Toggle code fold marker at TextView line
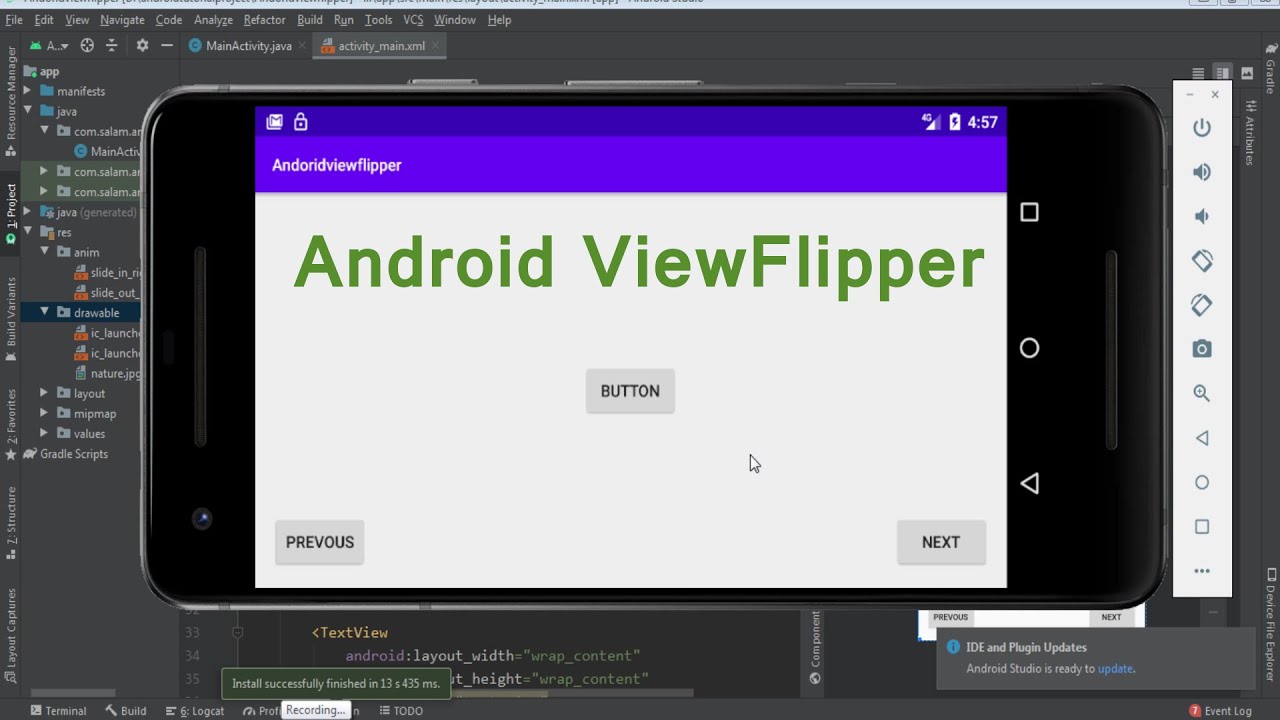The width and height of the screenshot is (1280, 720). click(x=237, y=632)
